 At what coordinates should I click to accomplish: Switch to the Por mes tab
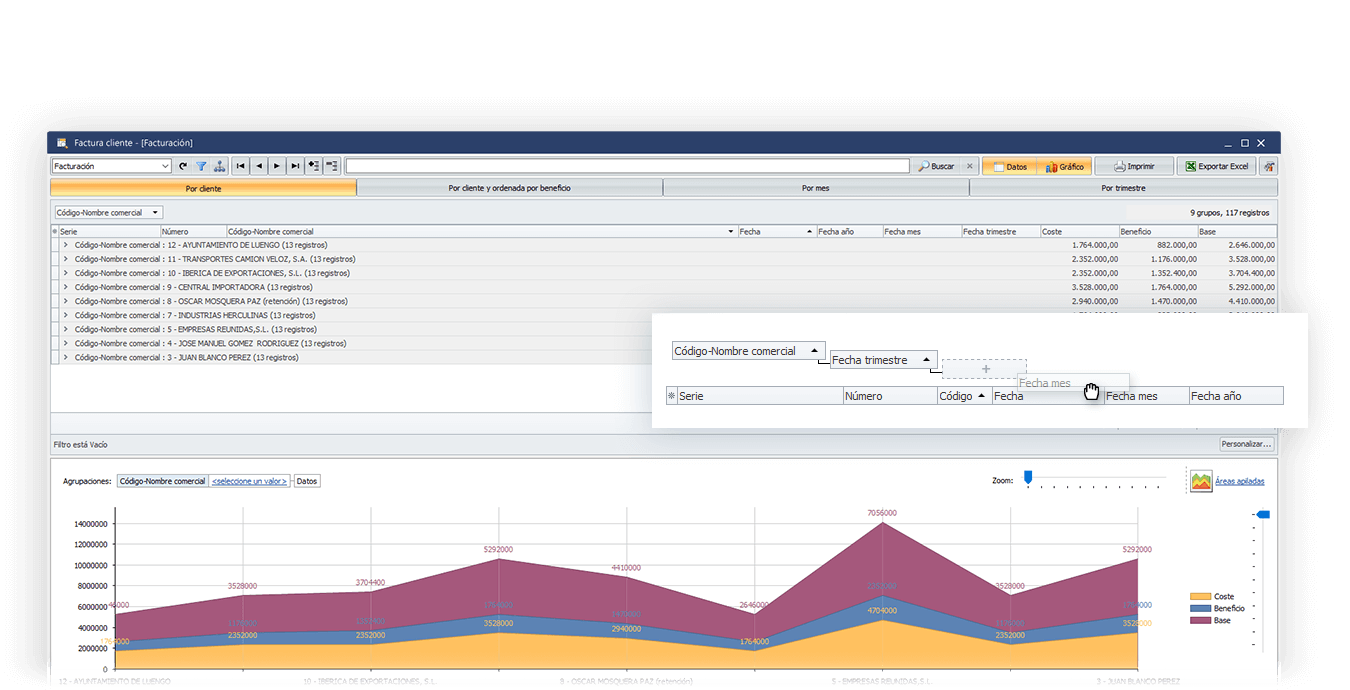click(815, 188)
